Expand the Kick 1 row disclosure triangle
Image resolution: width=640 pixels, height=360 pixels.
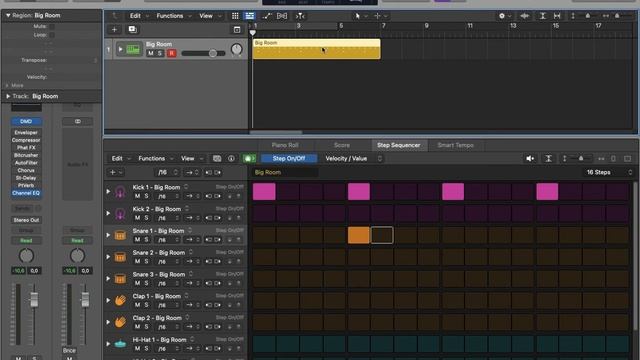[109, 191]
